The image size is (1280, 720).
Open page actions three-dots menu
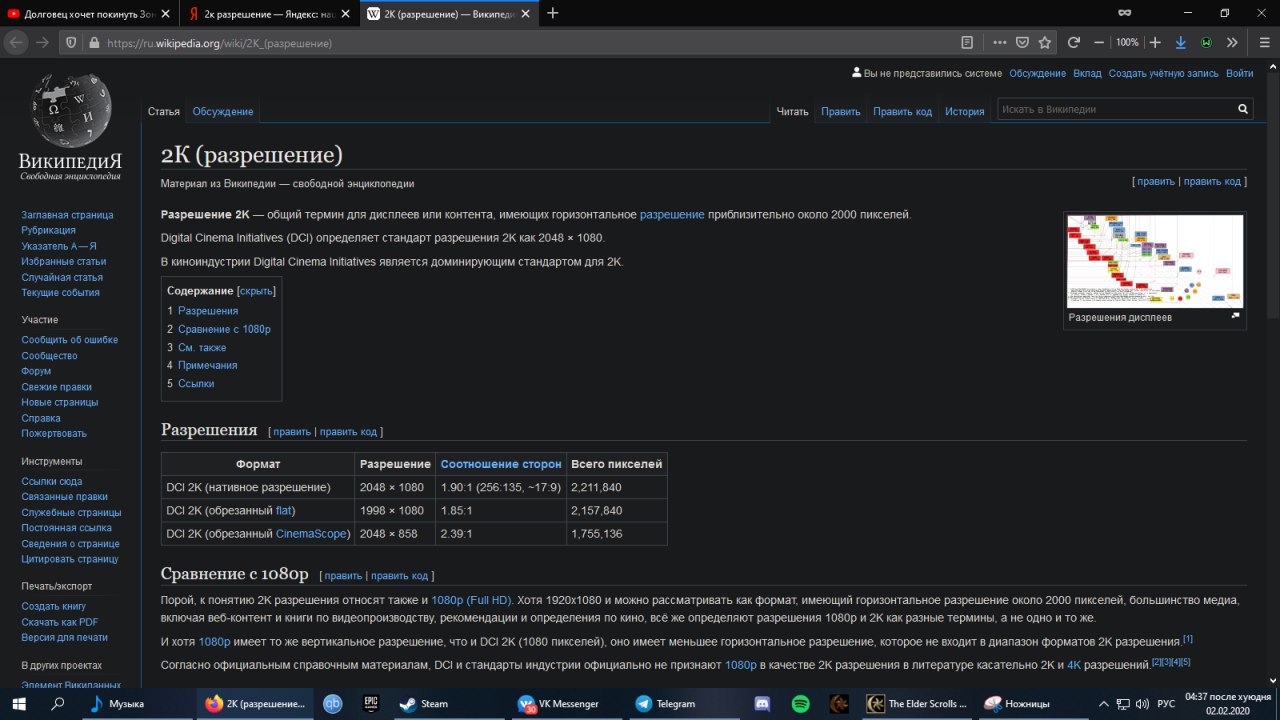(x=1000, y=43)
